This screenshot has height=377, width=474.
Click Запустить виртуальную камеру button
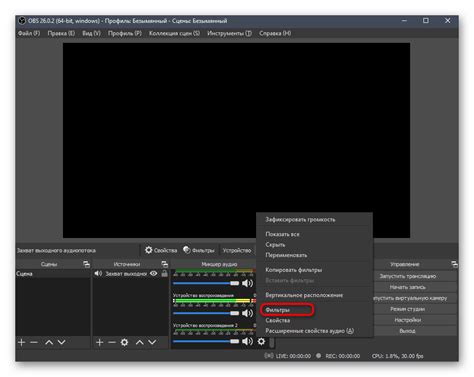tap(415, 298)
